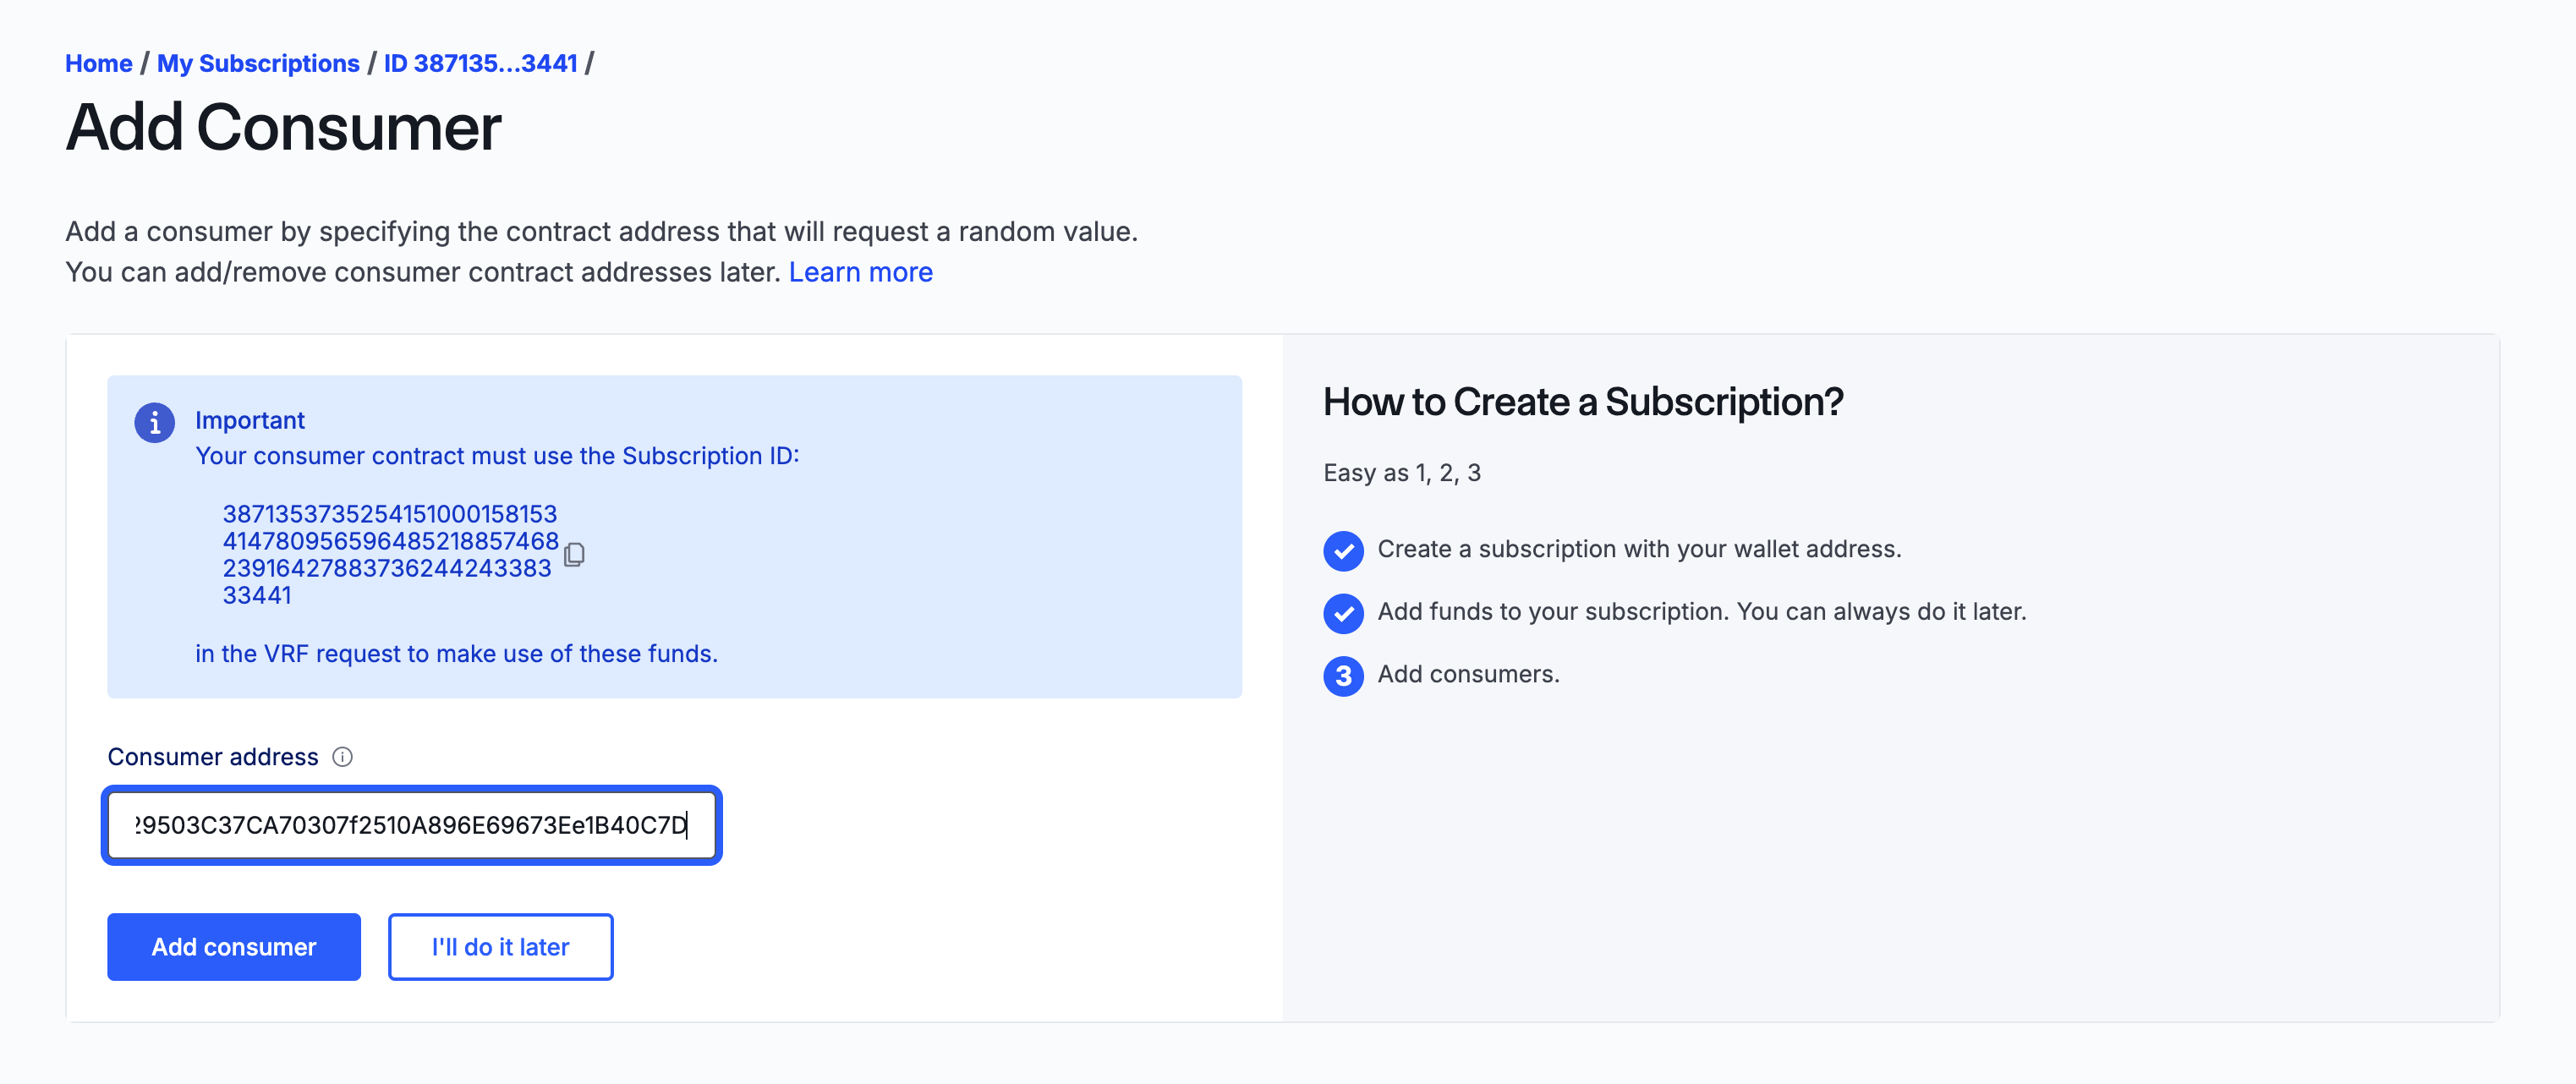Click the blue Important info icon
The image size is (2576, 1084).
[155, 423]
